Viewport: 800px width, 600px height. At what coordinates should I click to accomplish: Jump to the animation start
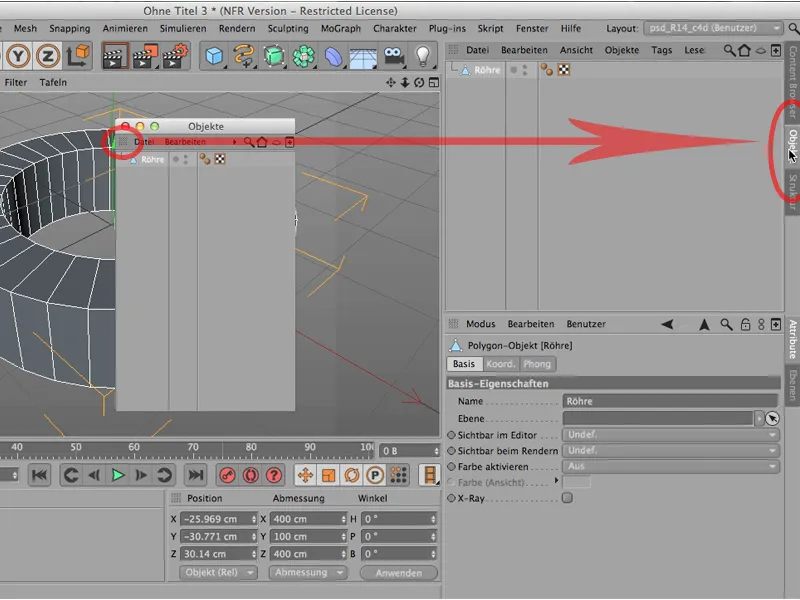click(x=39, y=476)
